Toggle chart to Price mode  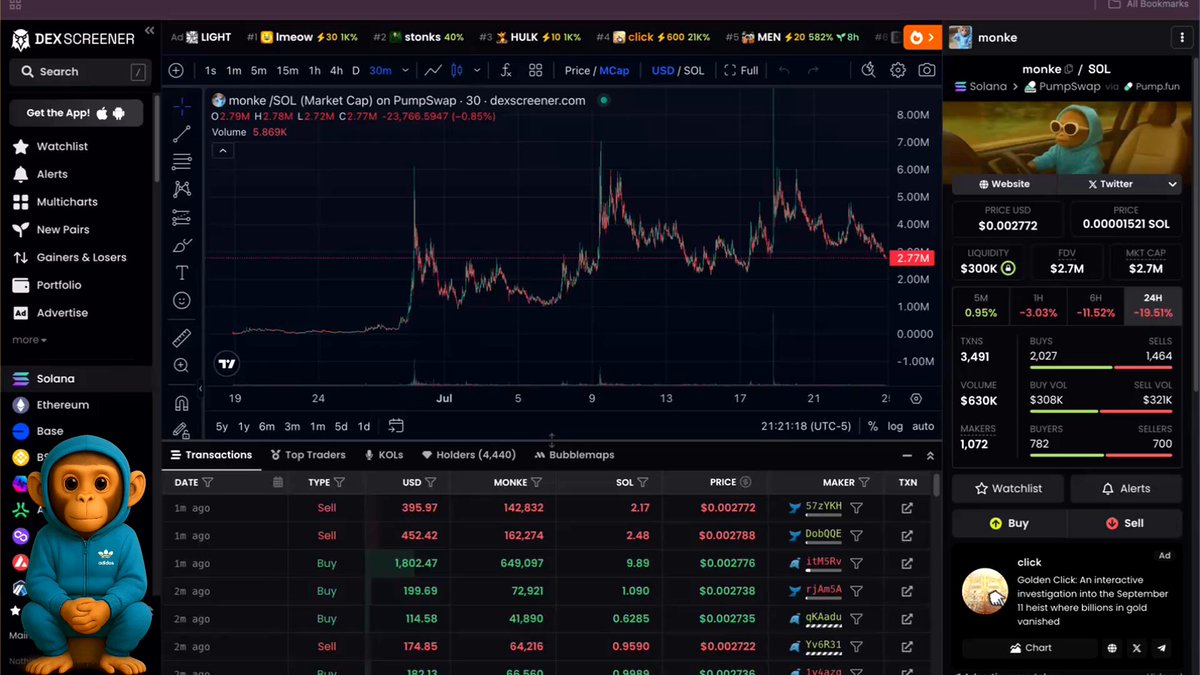point(577,70)
